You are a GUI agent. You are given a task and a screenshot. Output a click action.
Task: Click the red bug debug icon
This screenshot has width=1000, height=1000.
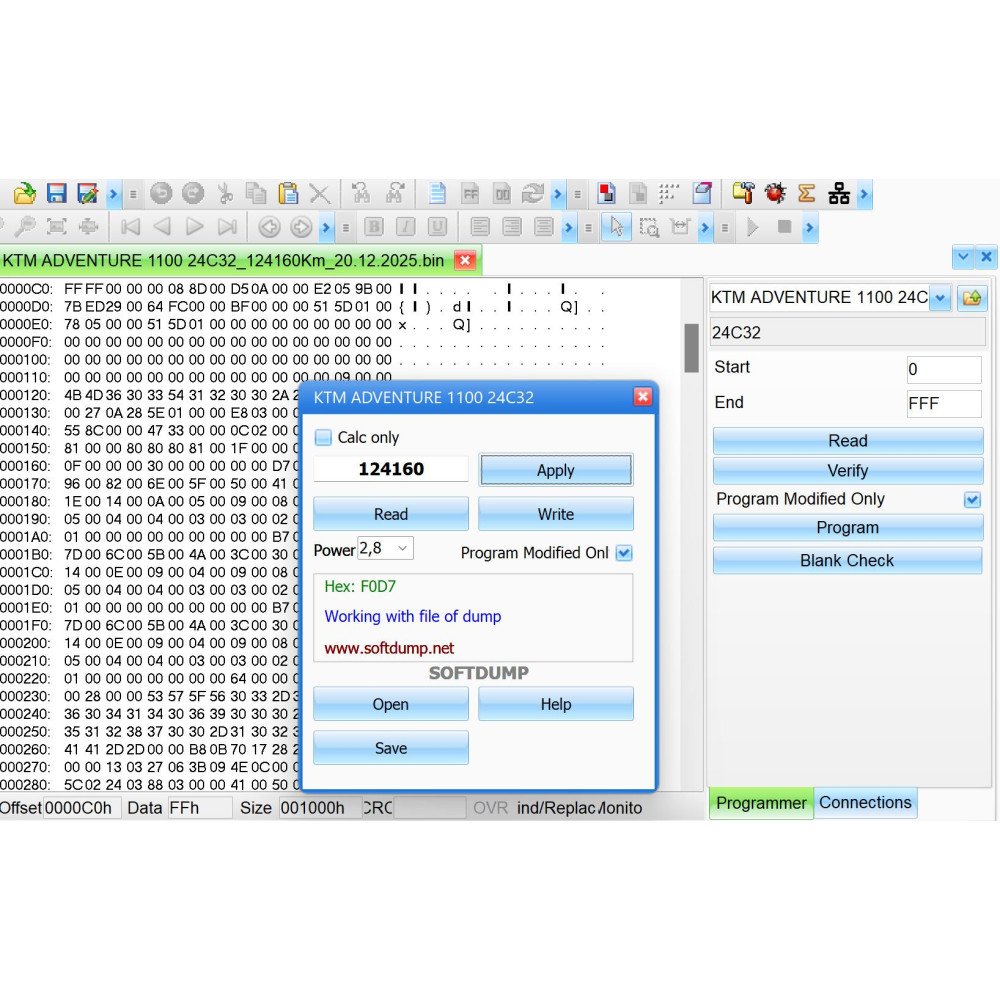[775, 193]
